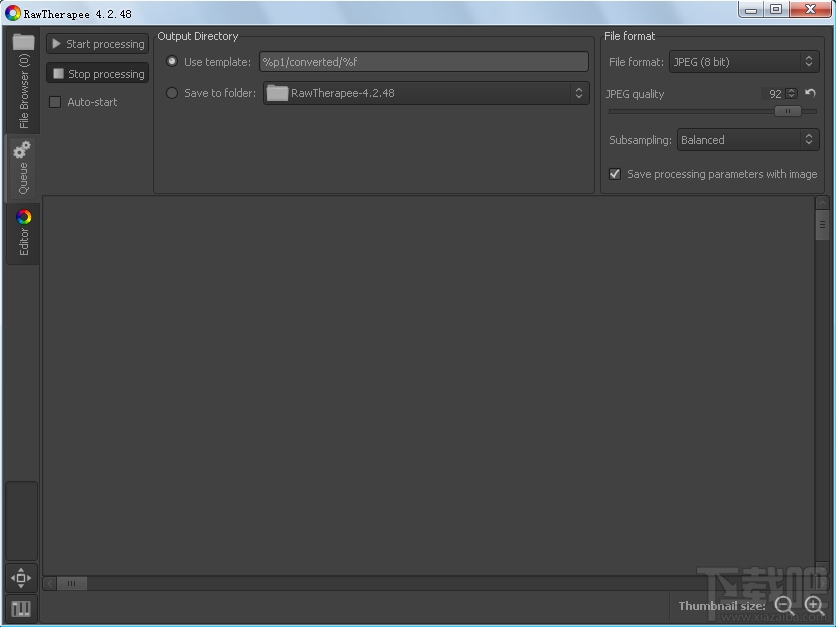Reset JPEG quality to default
This screenshot has height=627, width=836.
coord(810,93)
